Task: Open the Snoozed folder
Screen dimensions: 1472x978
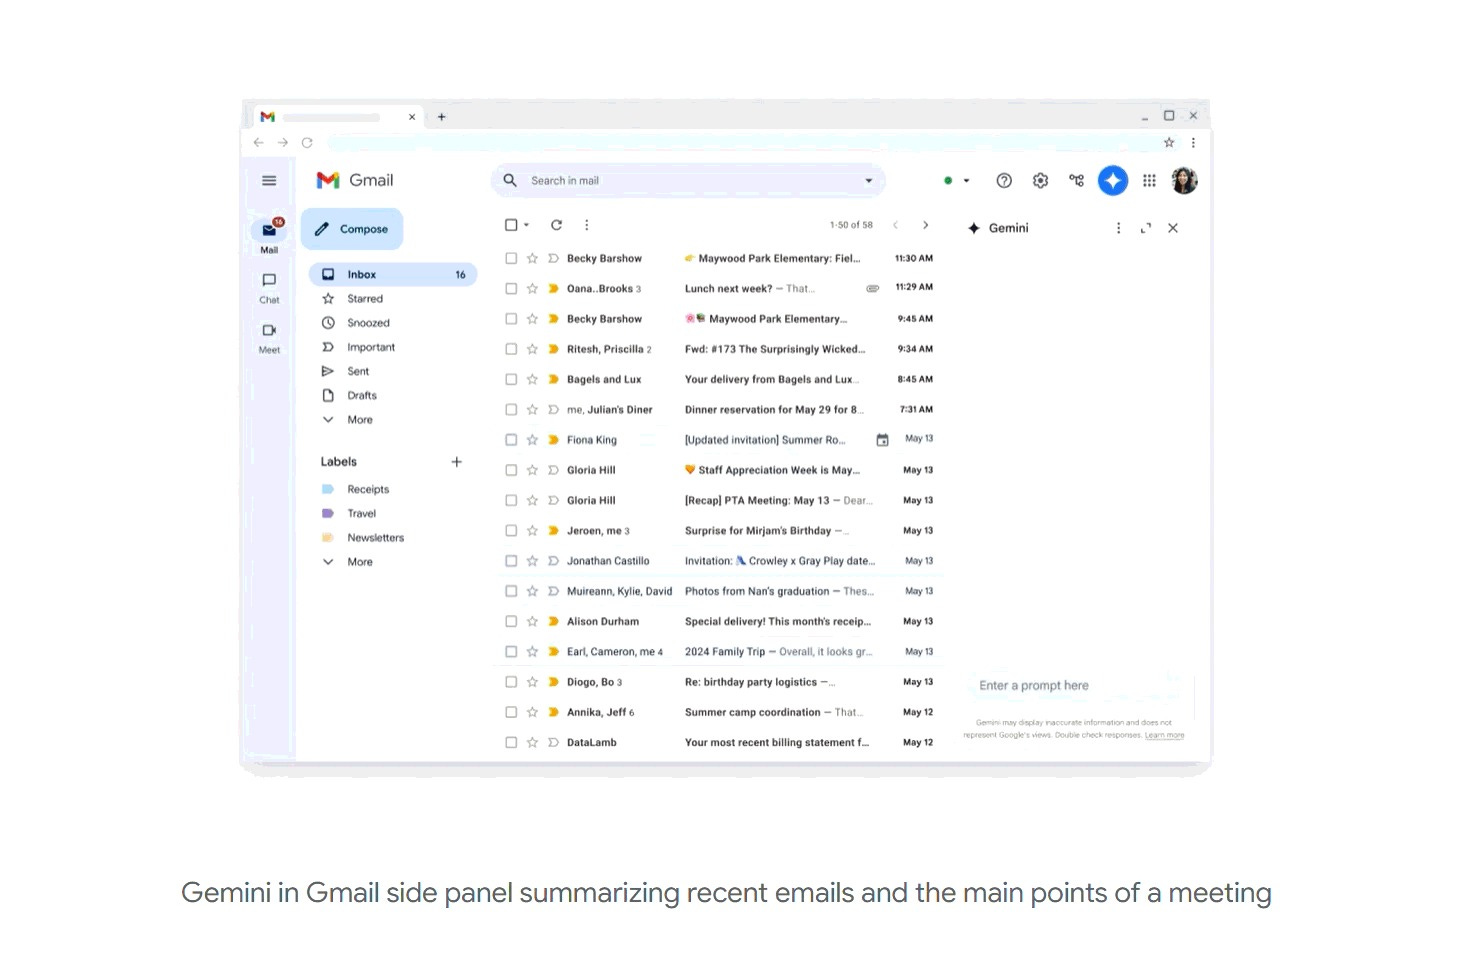Action: (368, 323)
